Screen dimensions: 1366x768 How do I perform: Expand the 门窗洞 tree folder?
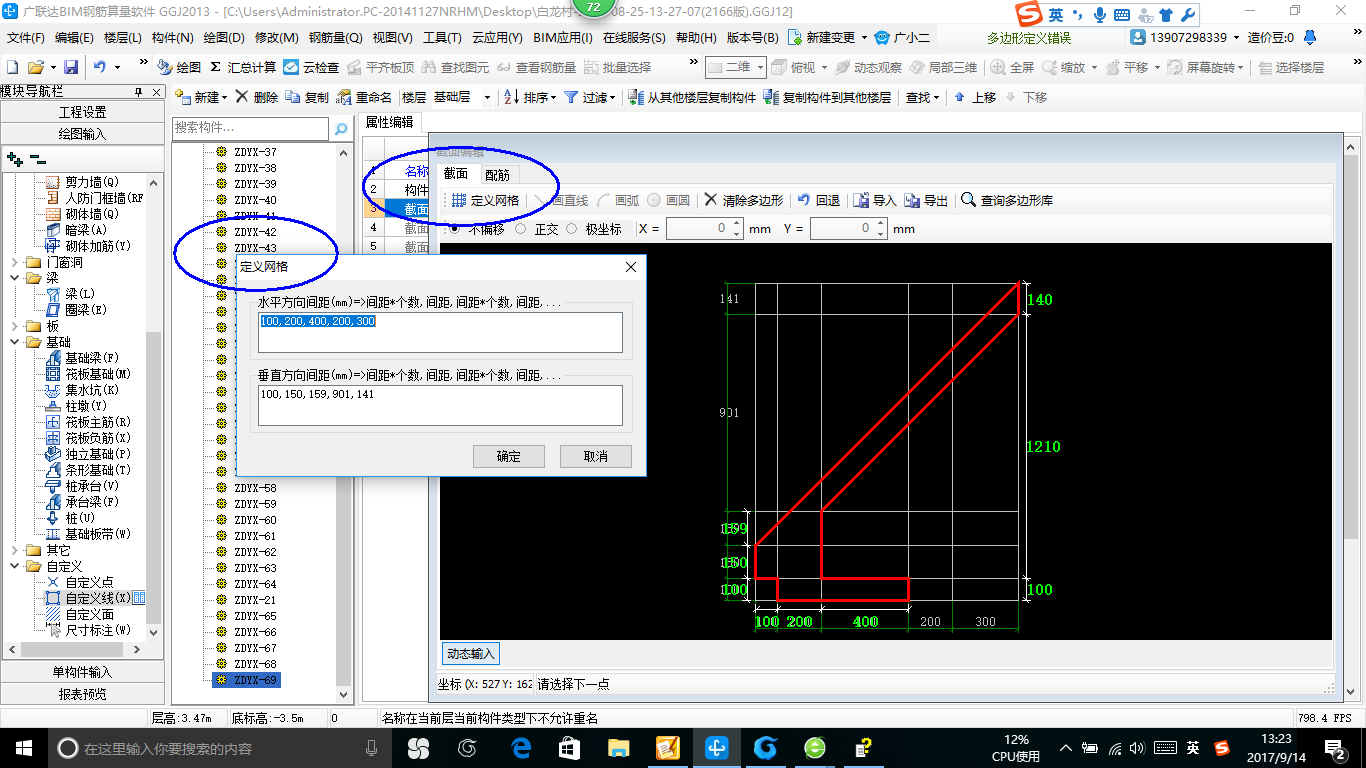[x=15, y=262]
